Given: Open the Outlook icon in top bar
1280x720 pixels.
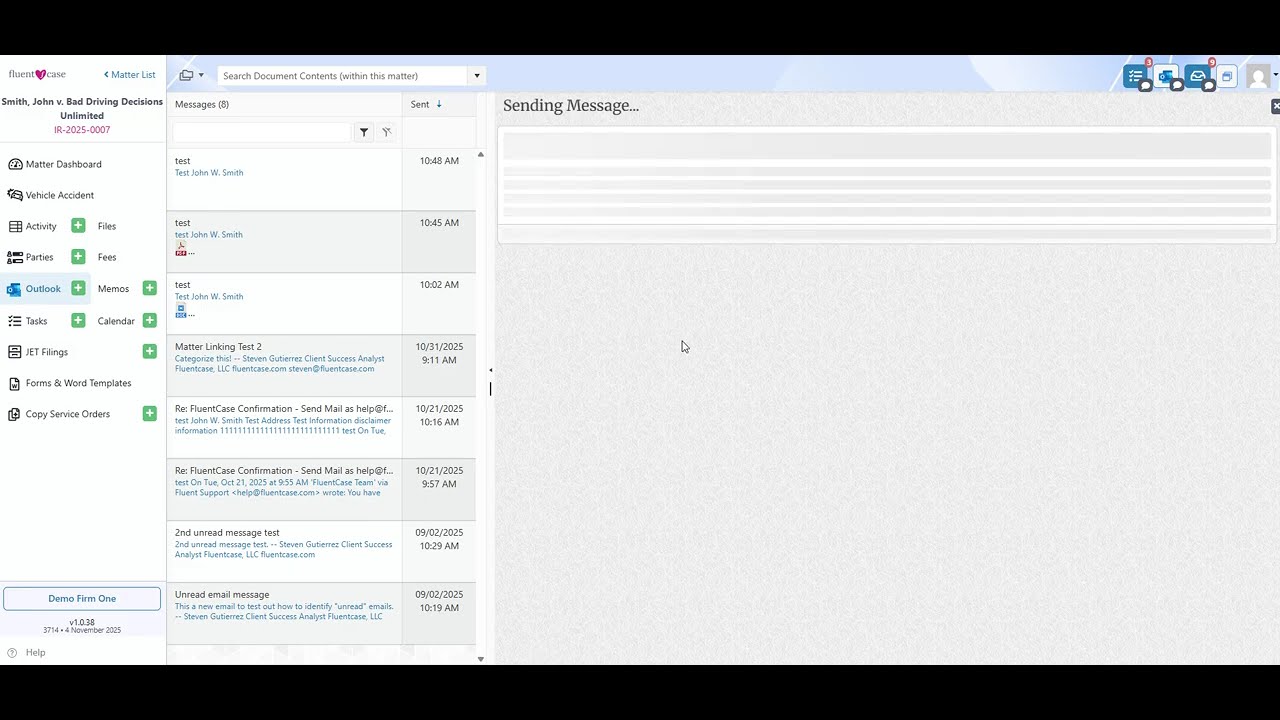Looking at the screenshot, I should point(1167,76).
